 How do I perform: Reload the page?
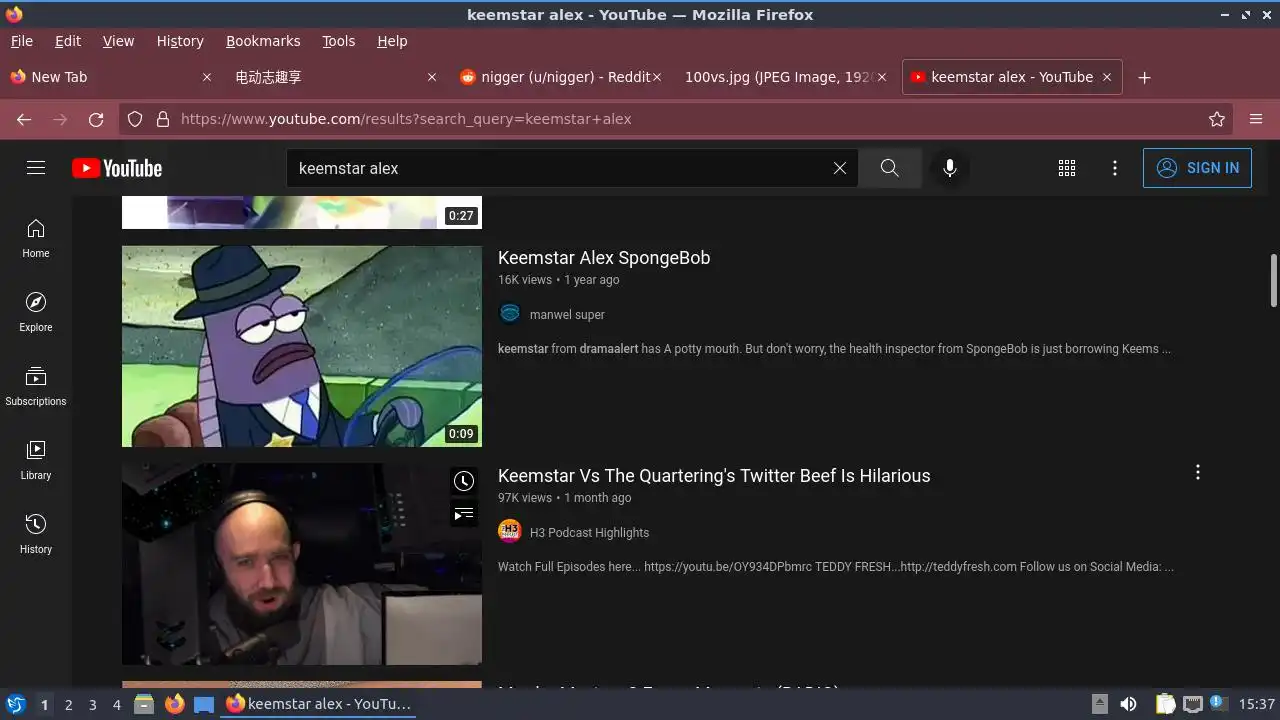click(x=96, y=119)
